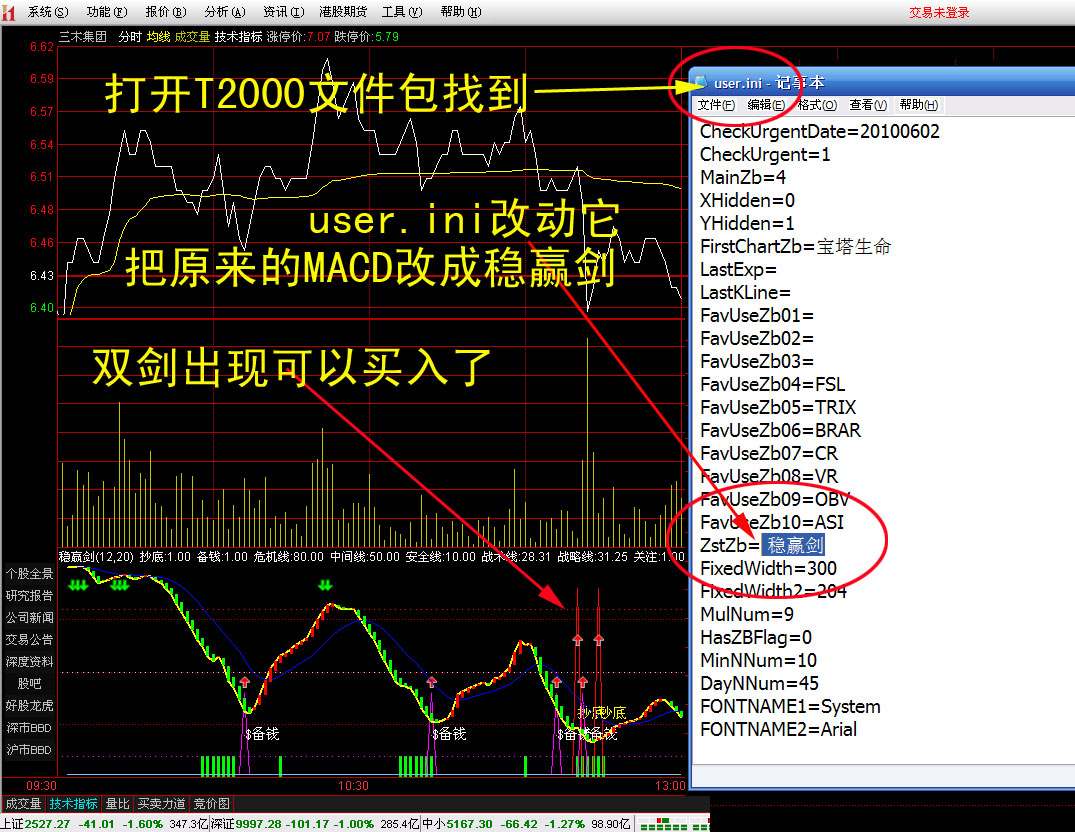
Task: Open Notepad 查看(V) menu
Action: pos(868,105)
